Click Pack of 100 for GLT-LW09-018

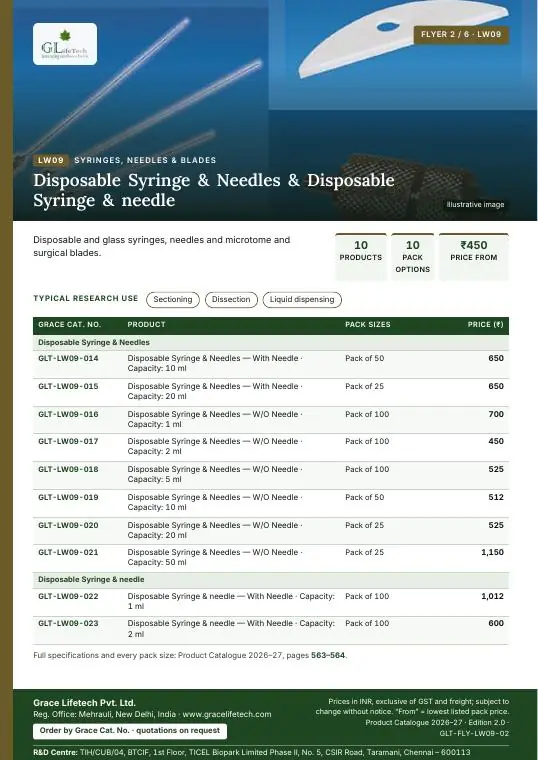[367, 470]
